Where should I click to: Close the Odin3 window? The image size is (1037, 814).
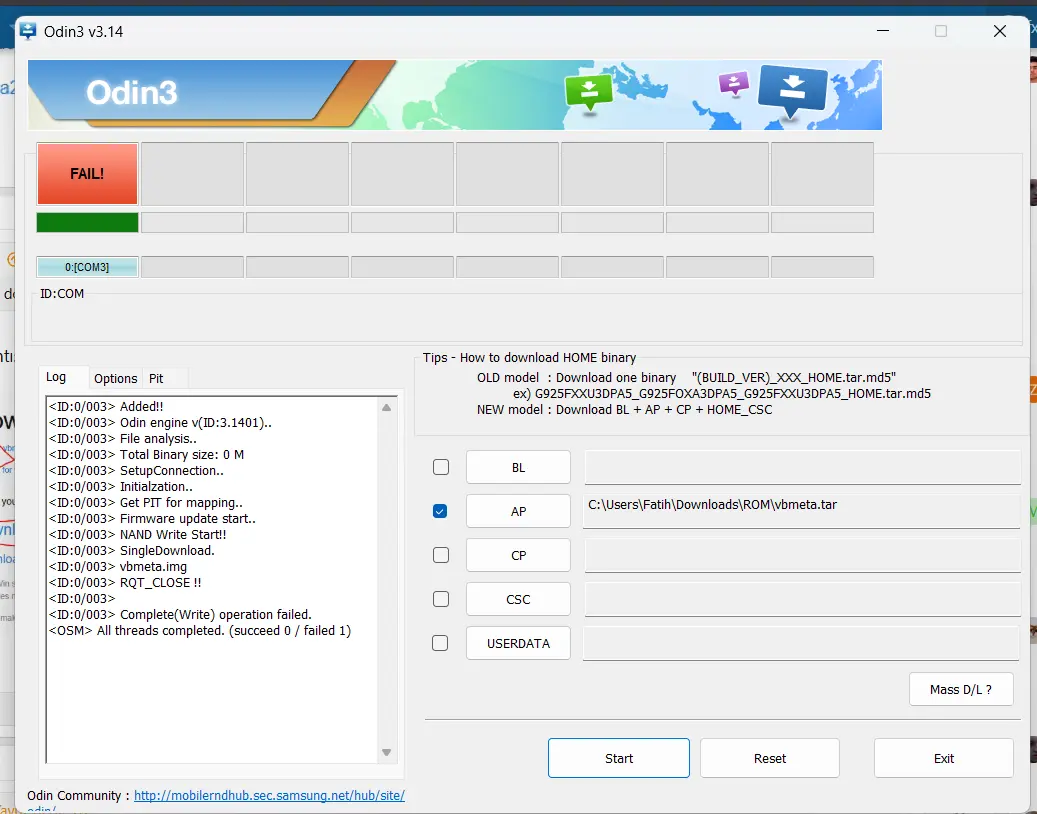(x=1000, y=31)
